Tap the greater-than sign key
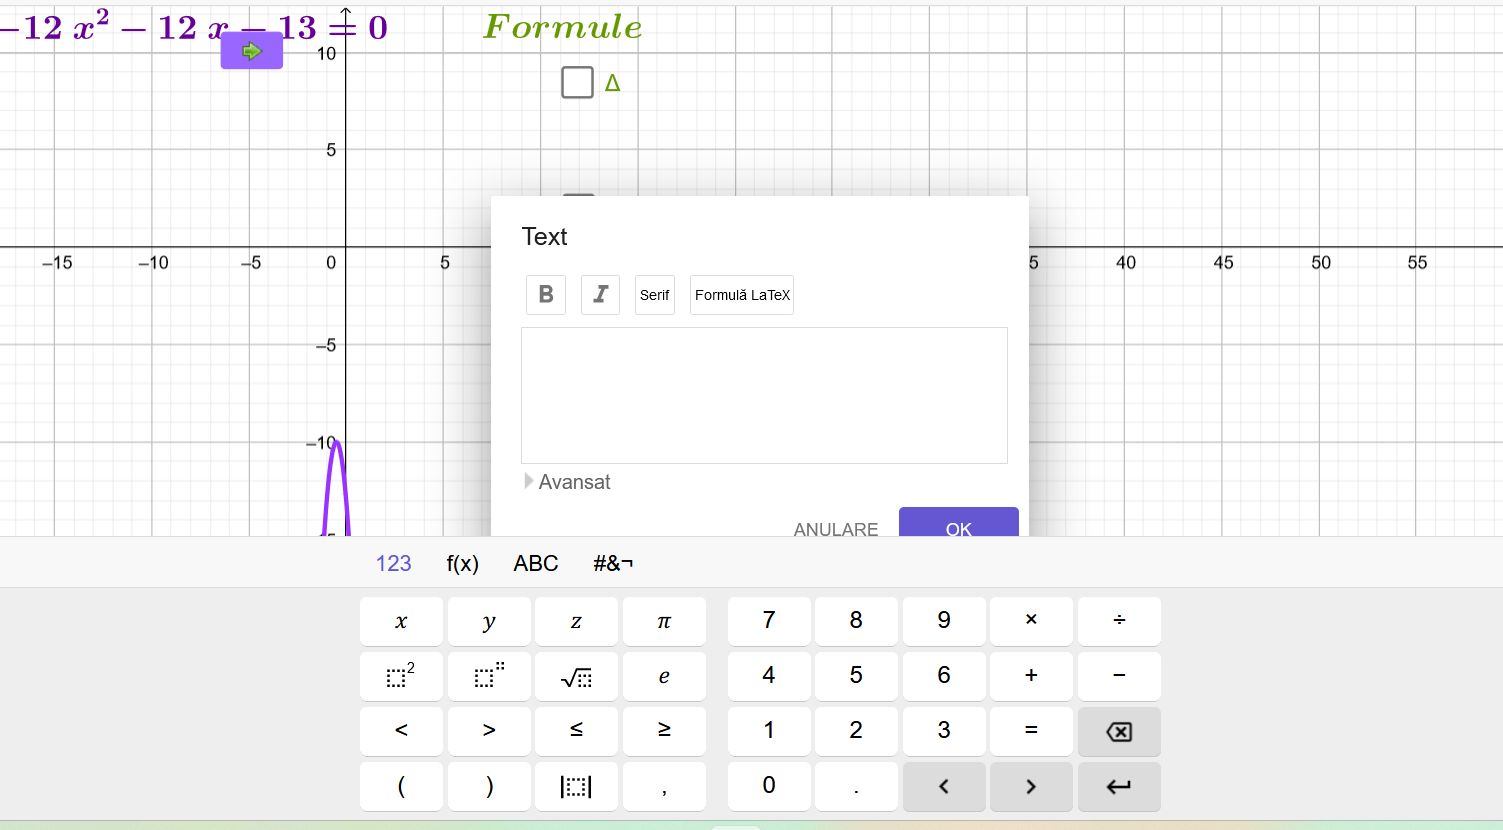Image resolution: width=1503 pixels, height=830 pixels. pyautogui.click(x=489, y=731)
